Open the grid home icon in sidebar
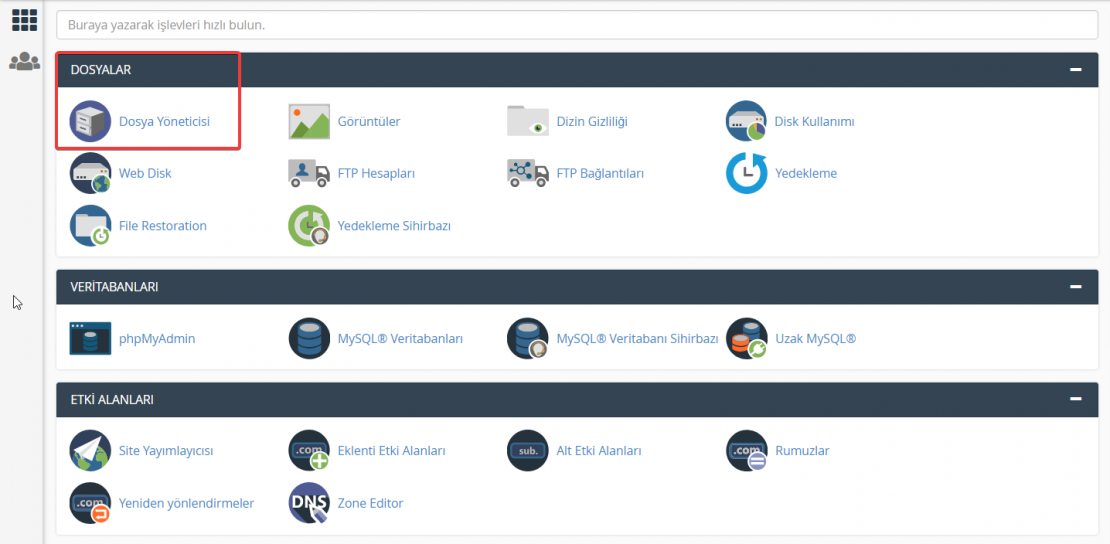 click(x=24, y=20)
